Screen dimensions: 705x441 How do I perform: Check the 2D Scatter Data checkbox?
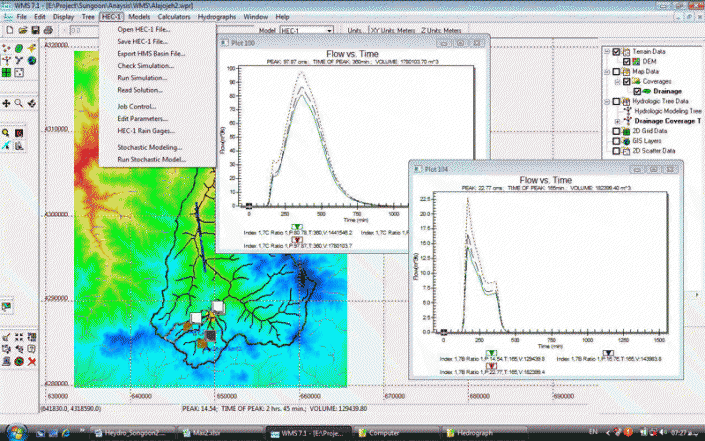pos(616,151)
